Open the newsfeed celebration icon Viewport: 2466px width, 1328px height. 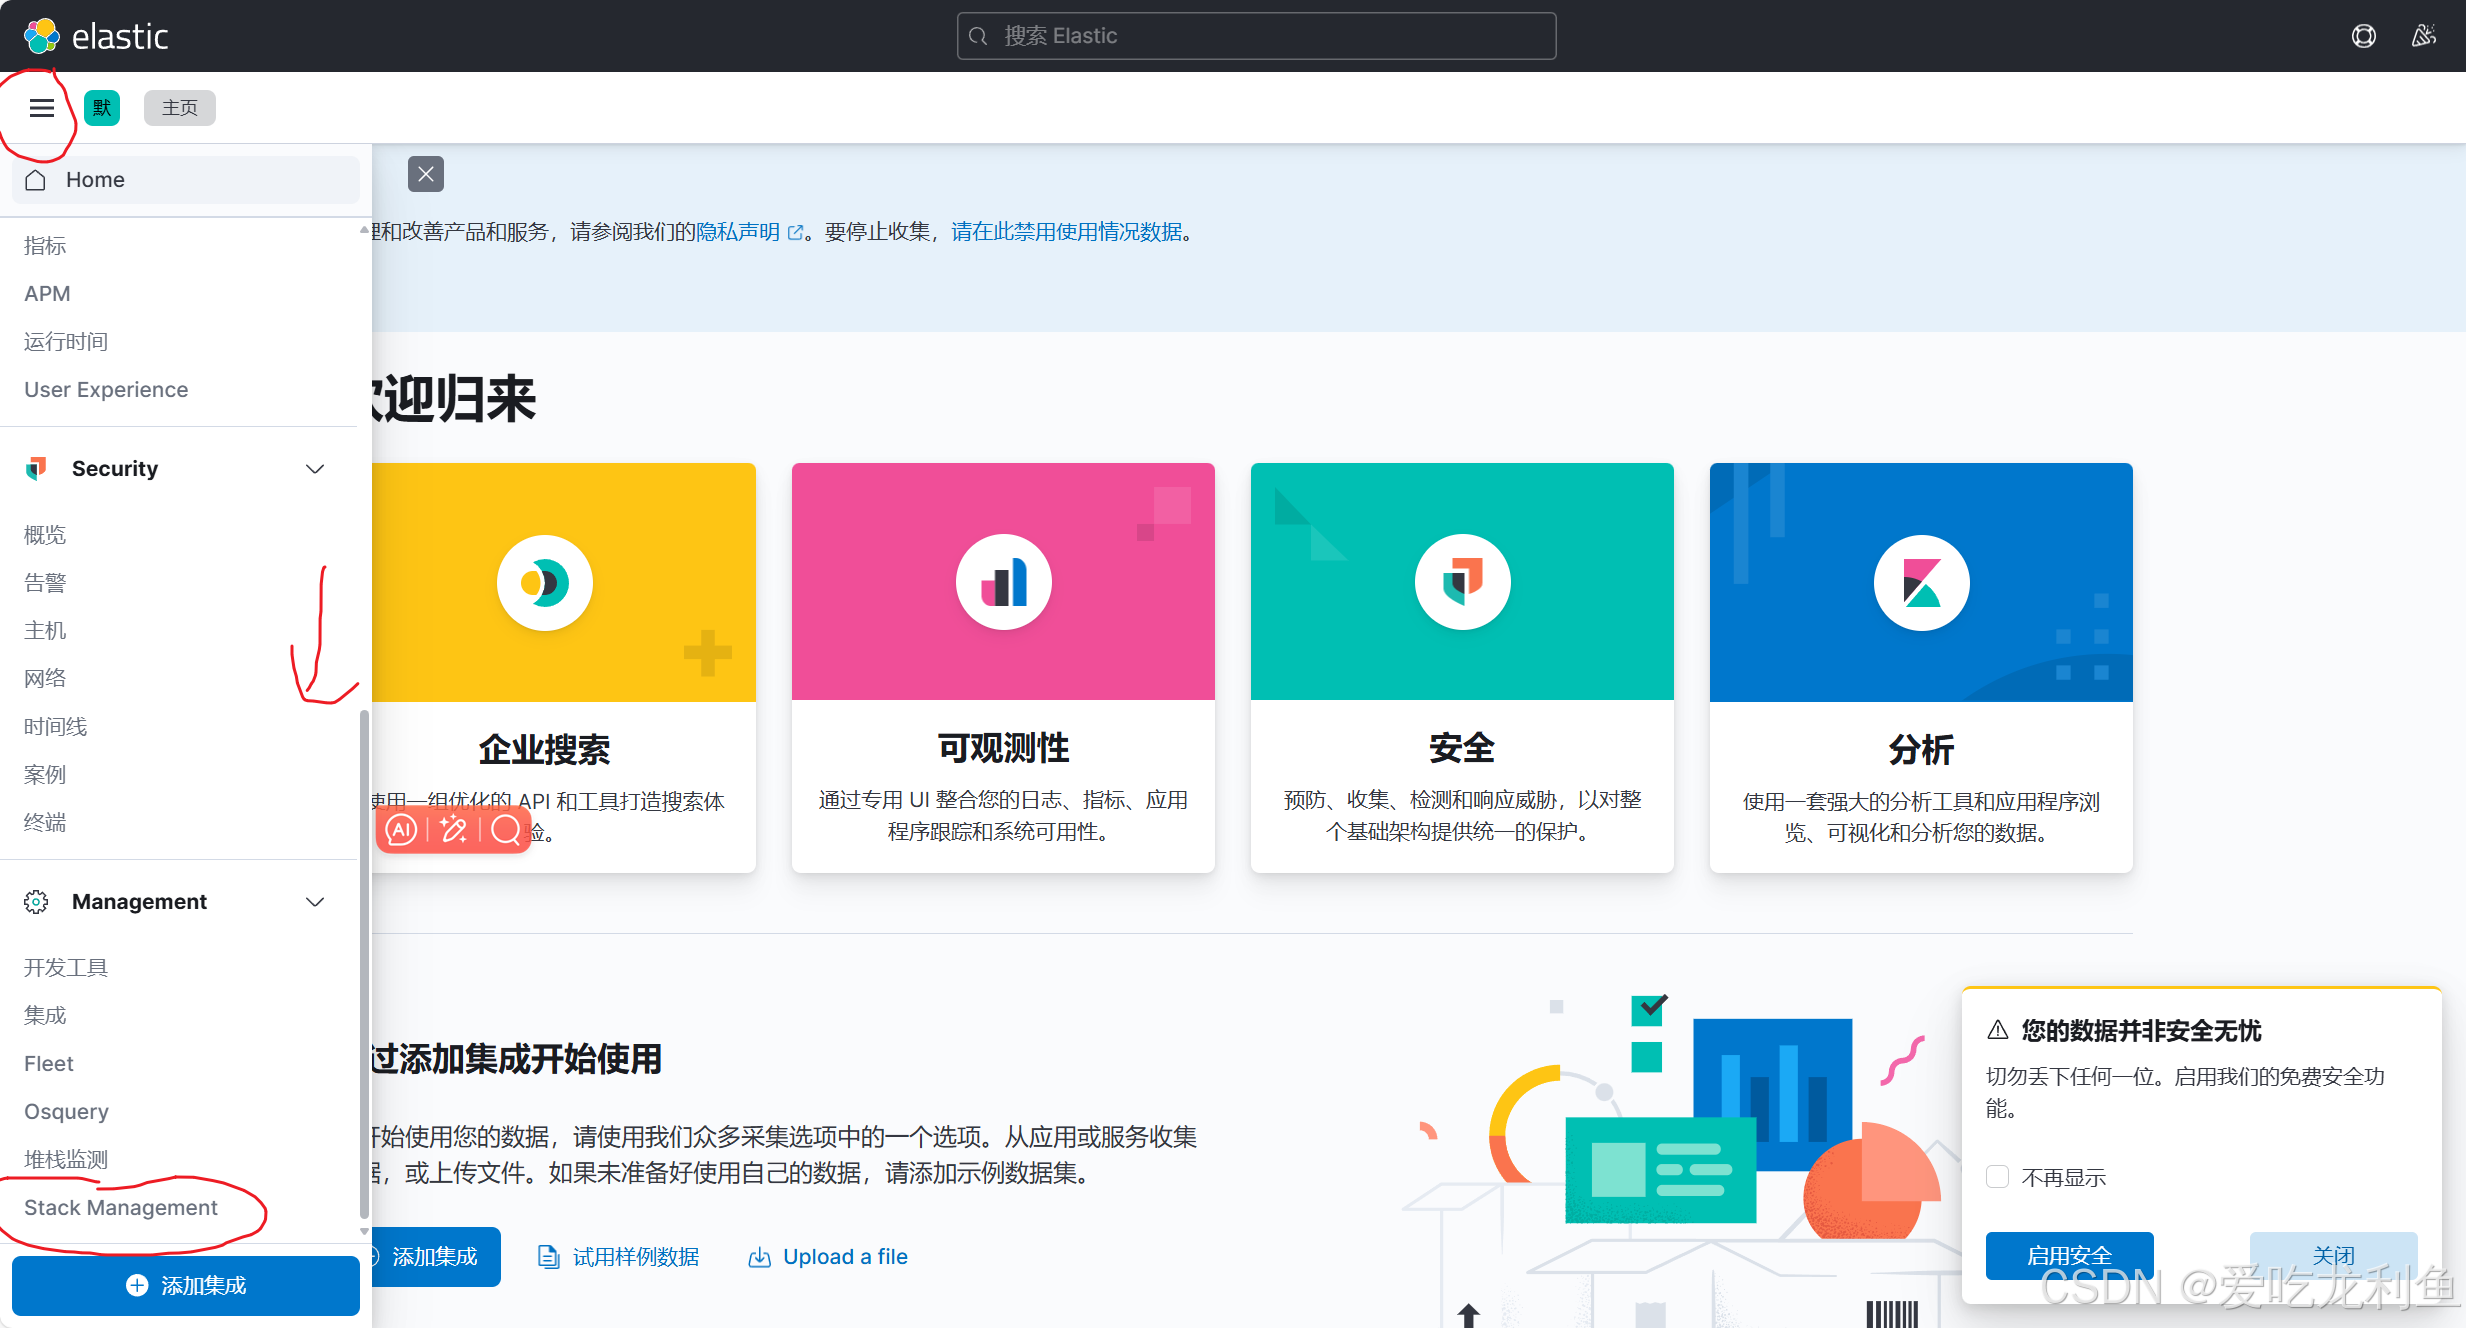click(x=2423, y=36)
